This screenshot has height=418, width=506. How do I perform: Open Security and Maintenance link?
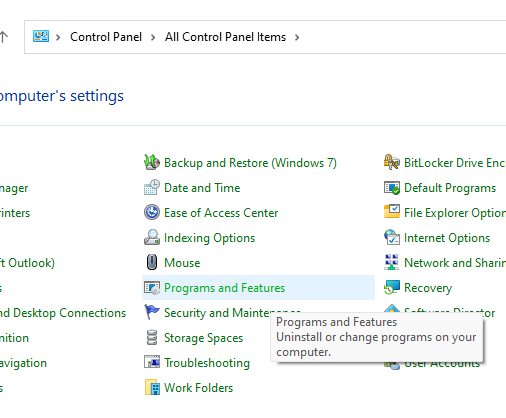(x=232, y=313)
